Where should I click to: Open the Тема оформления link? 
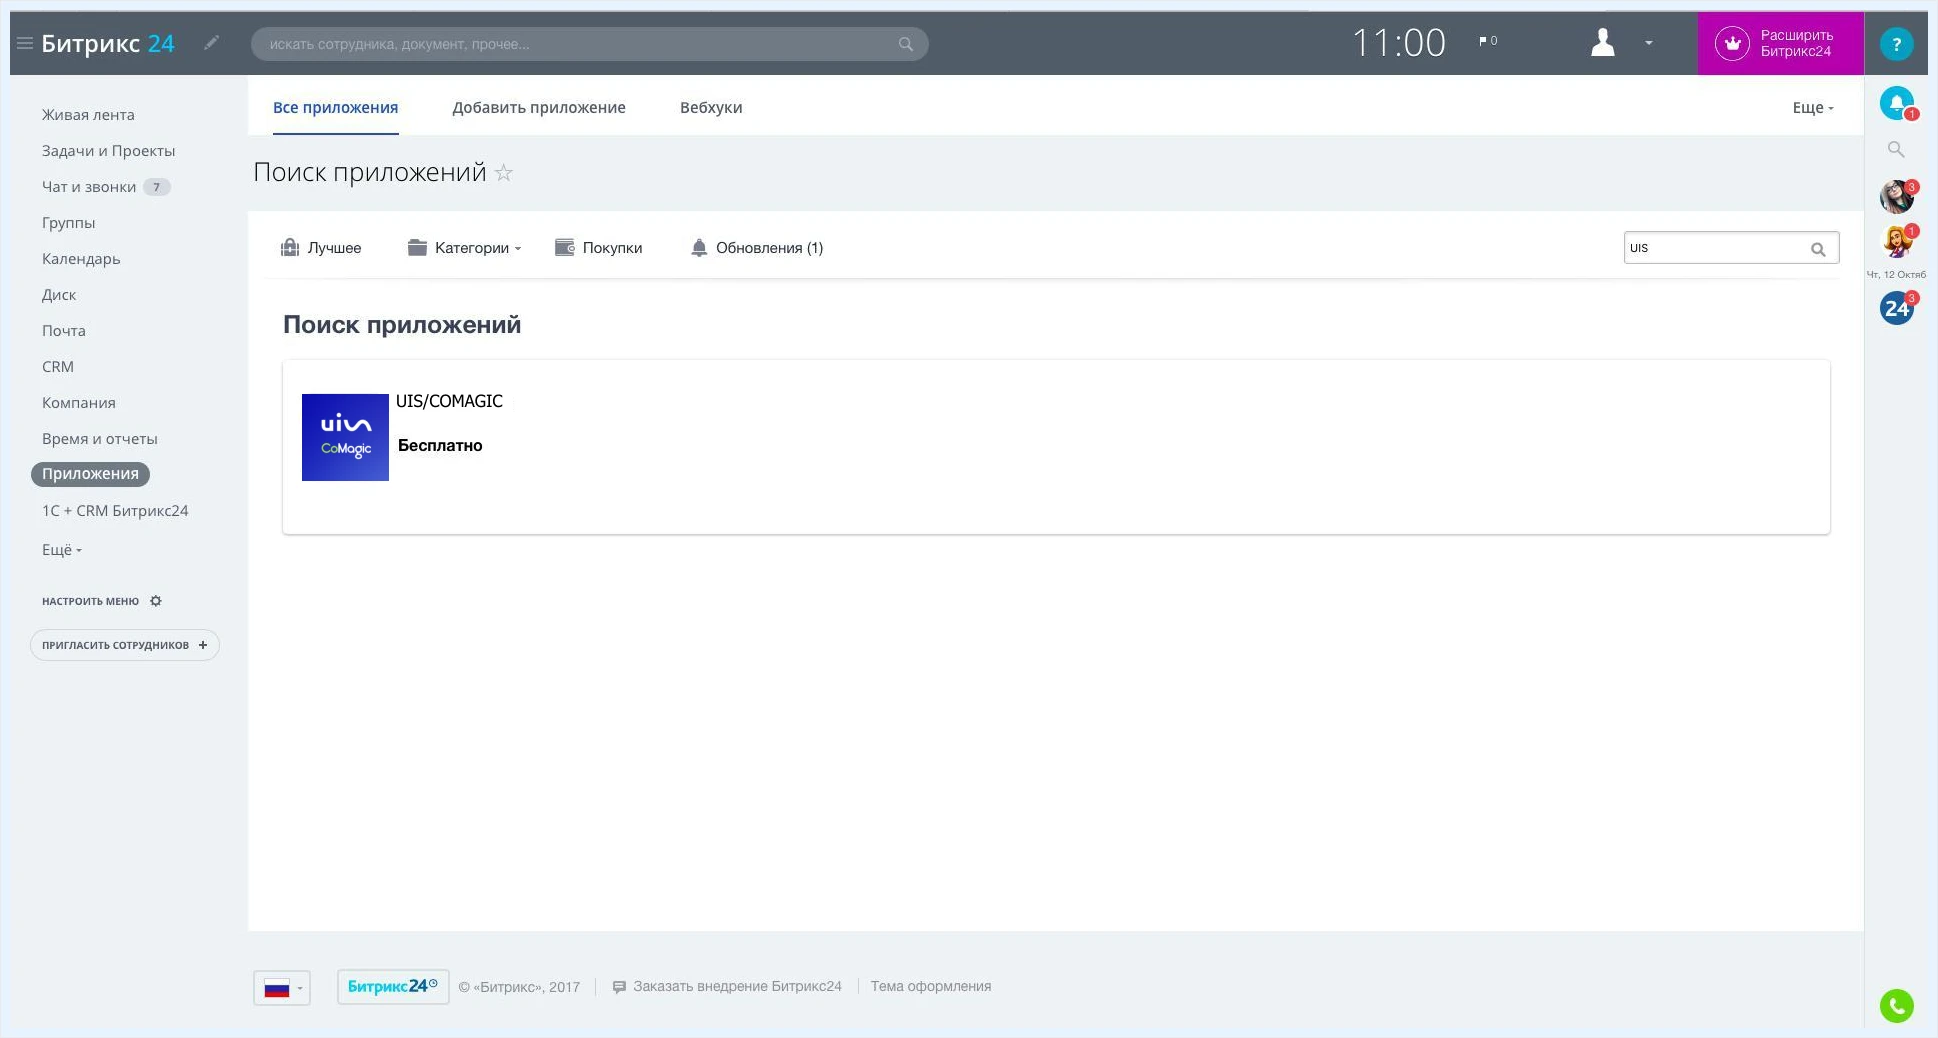(x=931, y=986)
